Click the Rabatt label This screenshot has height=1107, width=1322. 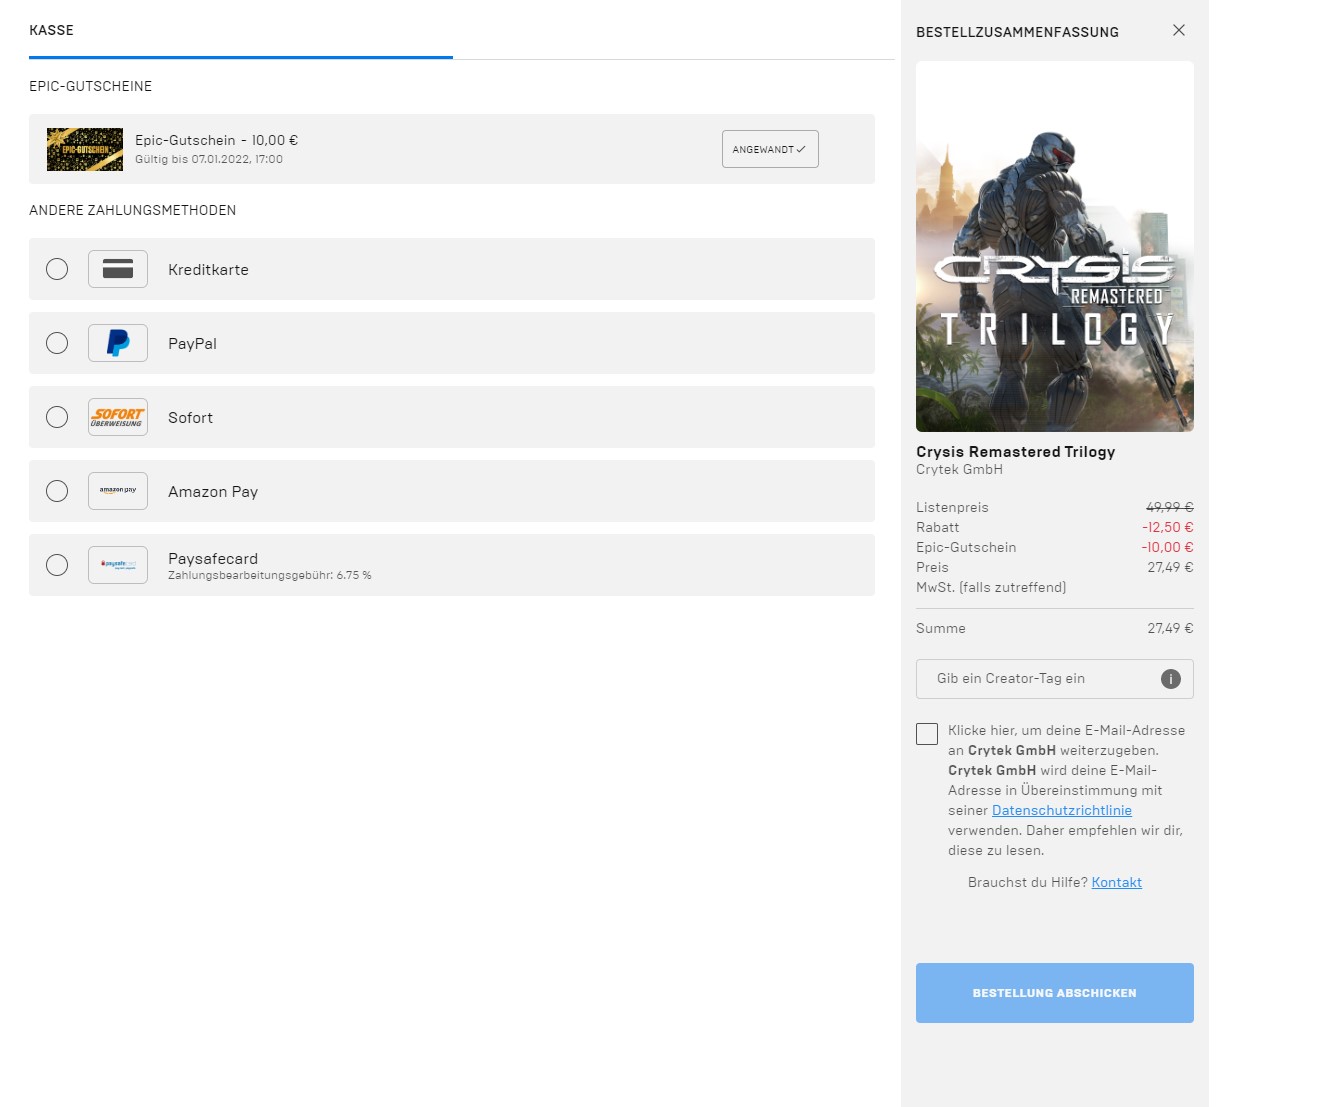[937, 527]
